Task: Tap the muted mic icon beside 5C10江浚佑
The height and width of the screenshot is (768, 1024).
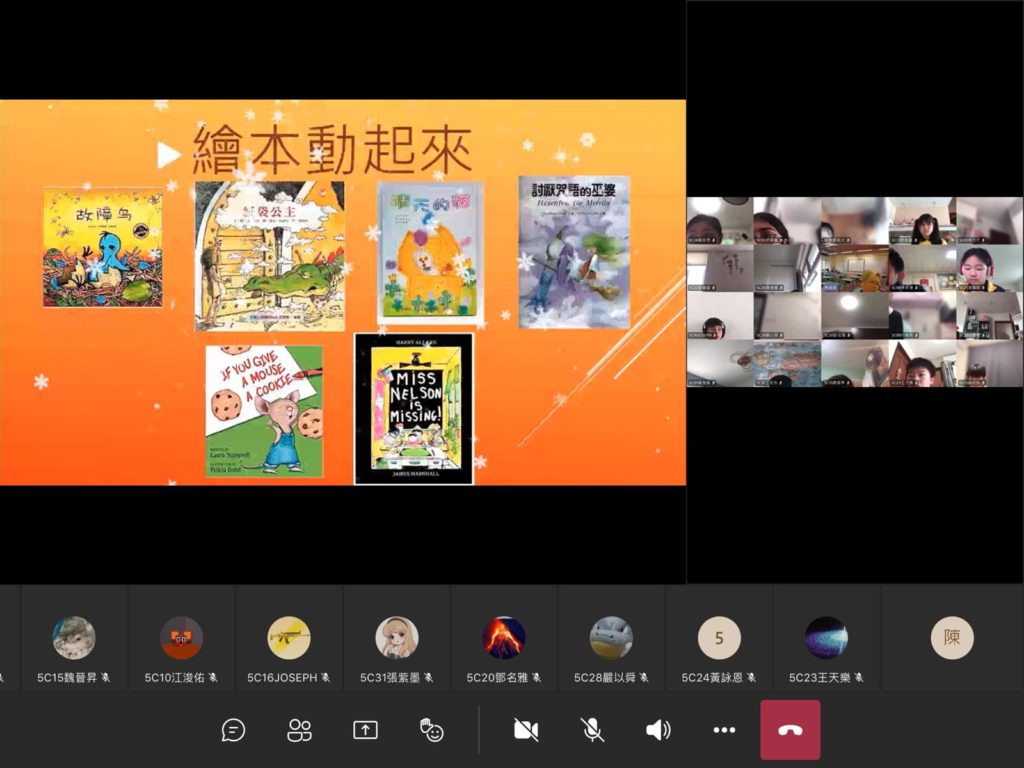Action: (x=213, y=678)
